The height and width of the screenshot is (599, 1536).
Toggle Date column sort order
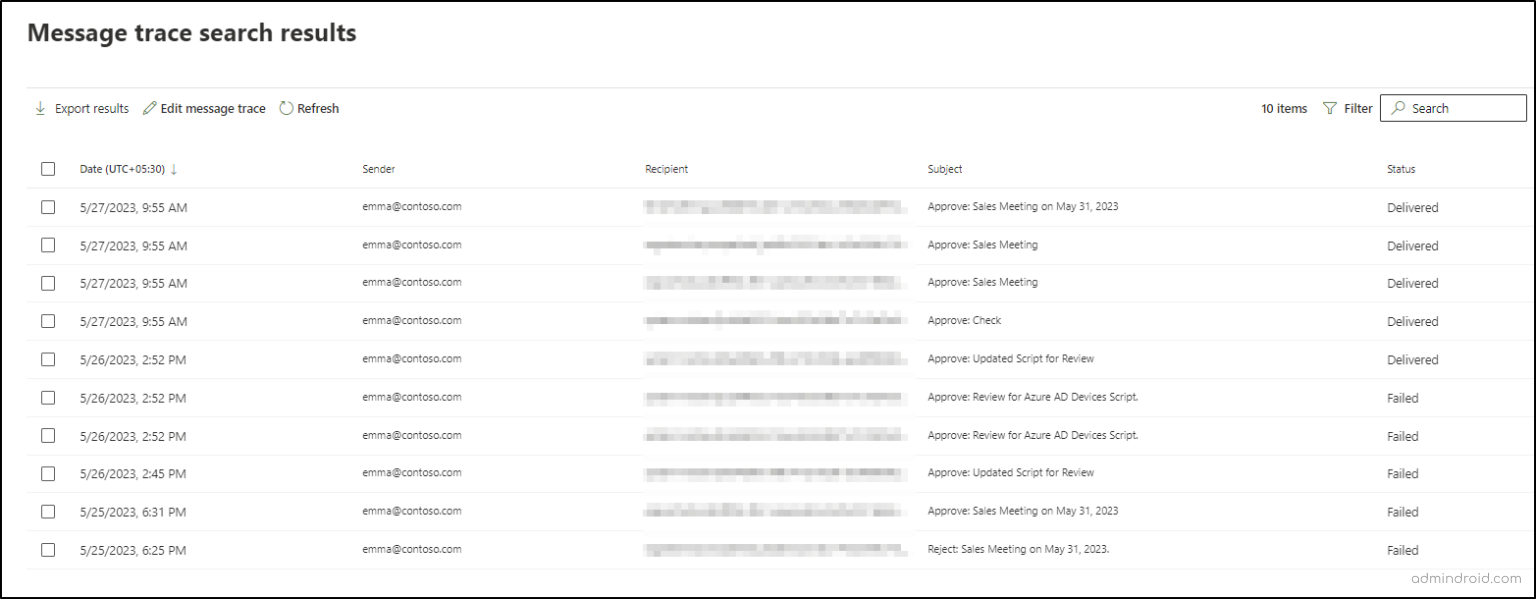[x=120, y=169]
